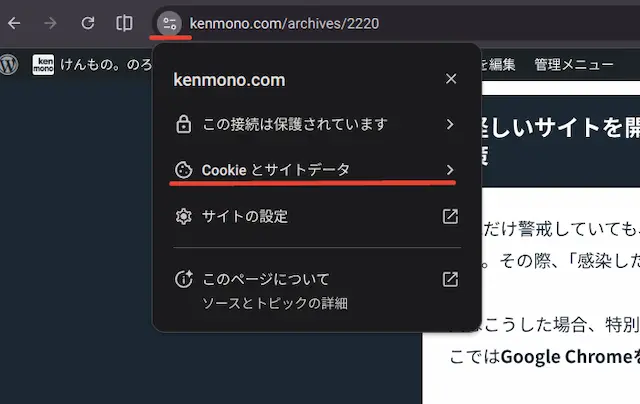Image resolution: width=640 pixels, height=404 pixels.
Task: Click the cookie icon in the popup
Action: point(183,170)
